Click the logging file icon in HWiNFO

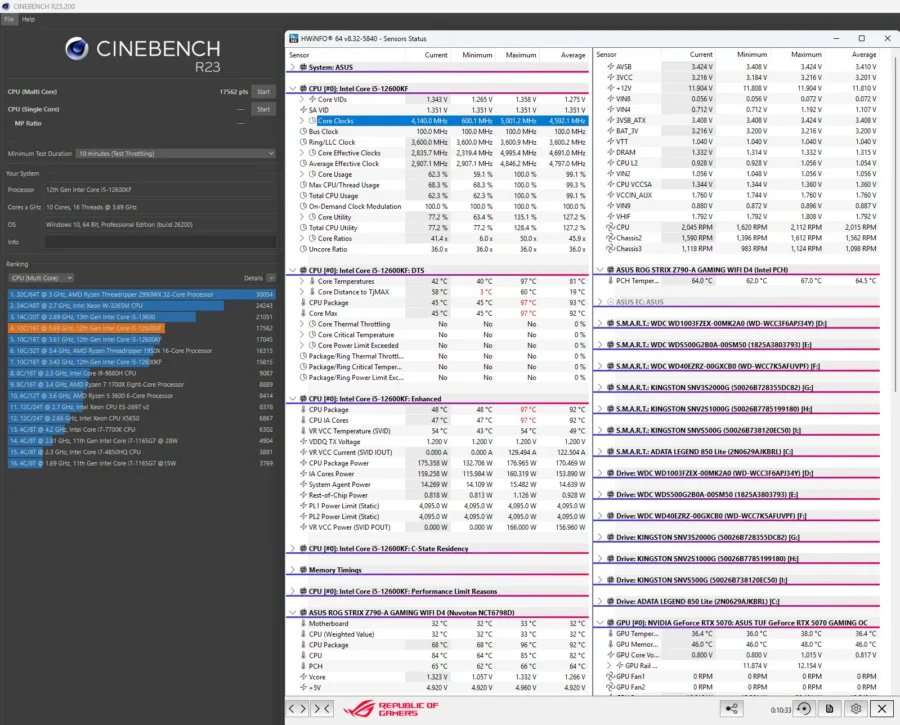[x=829, y=709]
